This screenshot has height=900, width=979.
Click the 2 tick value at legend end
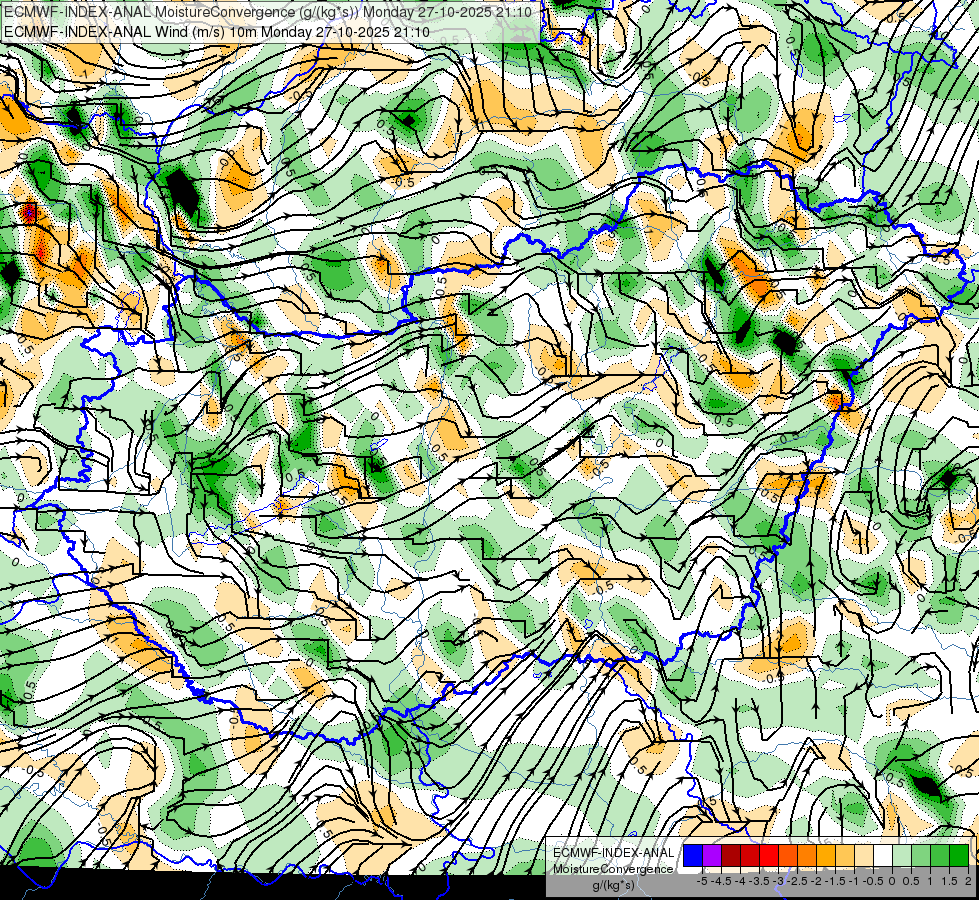968,881
